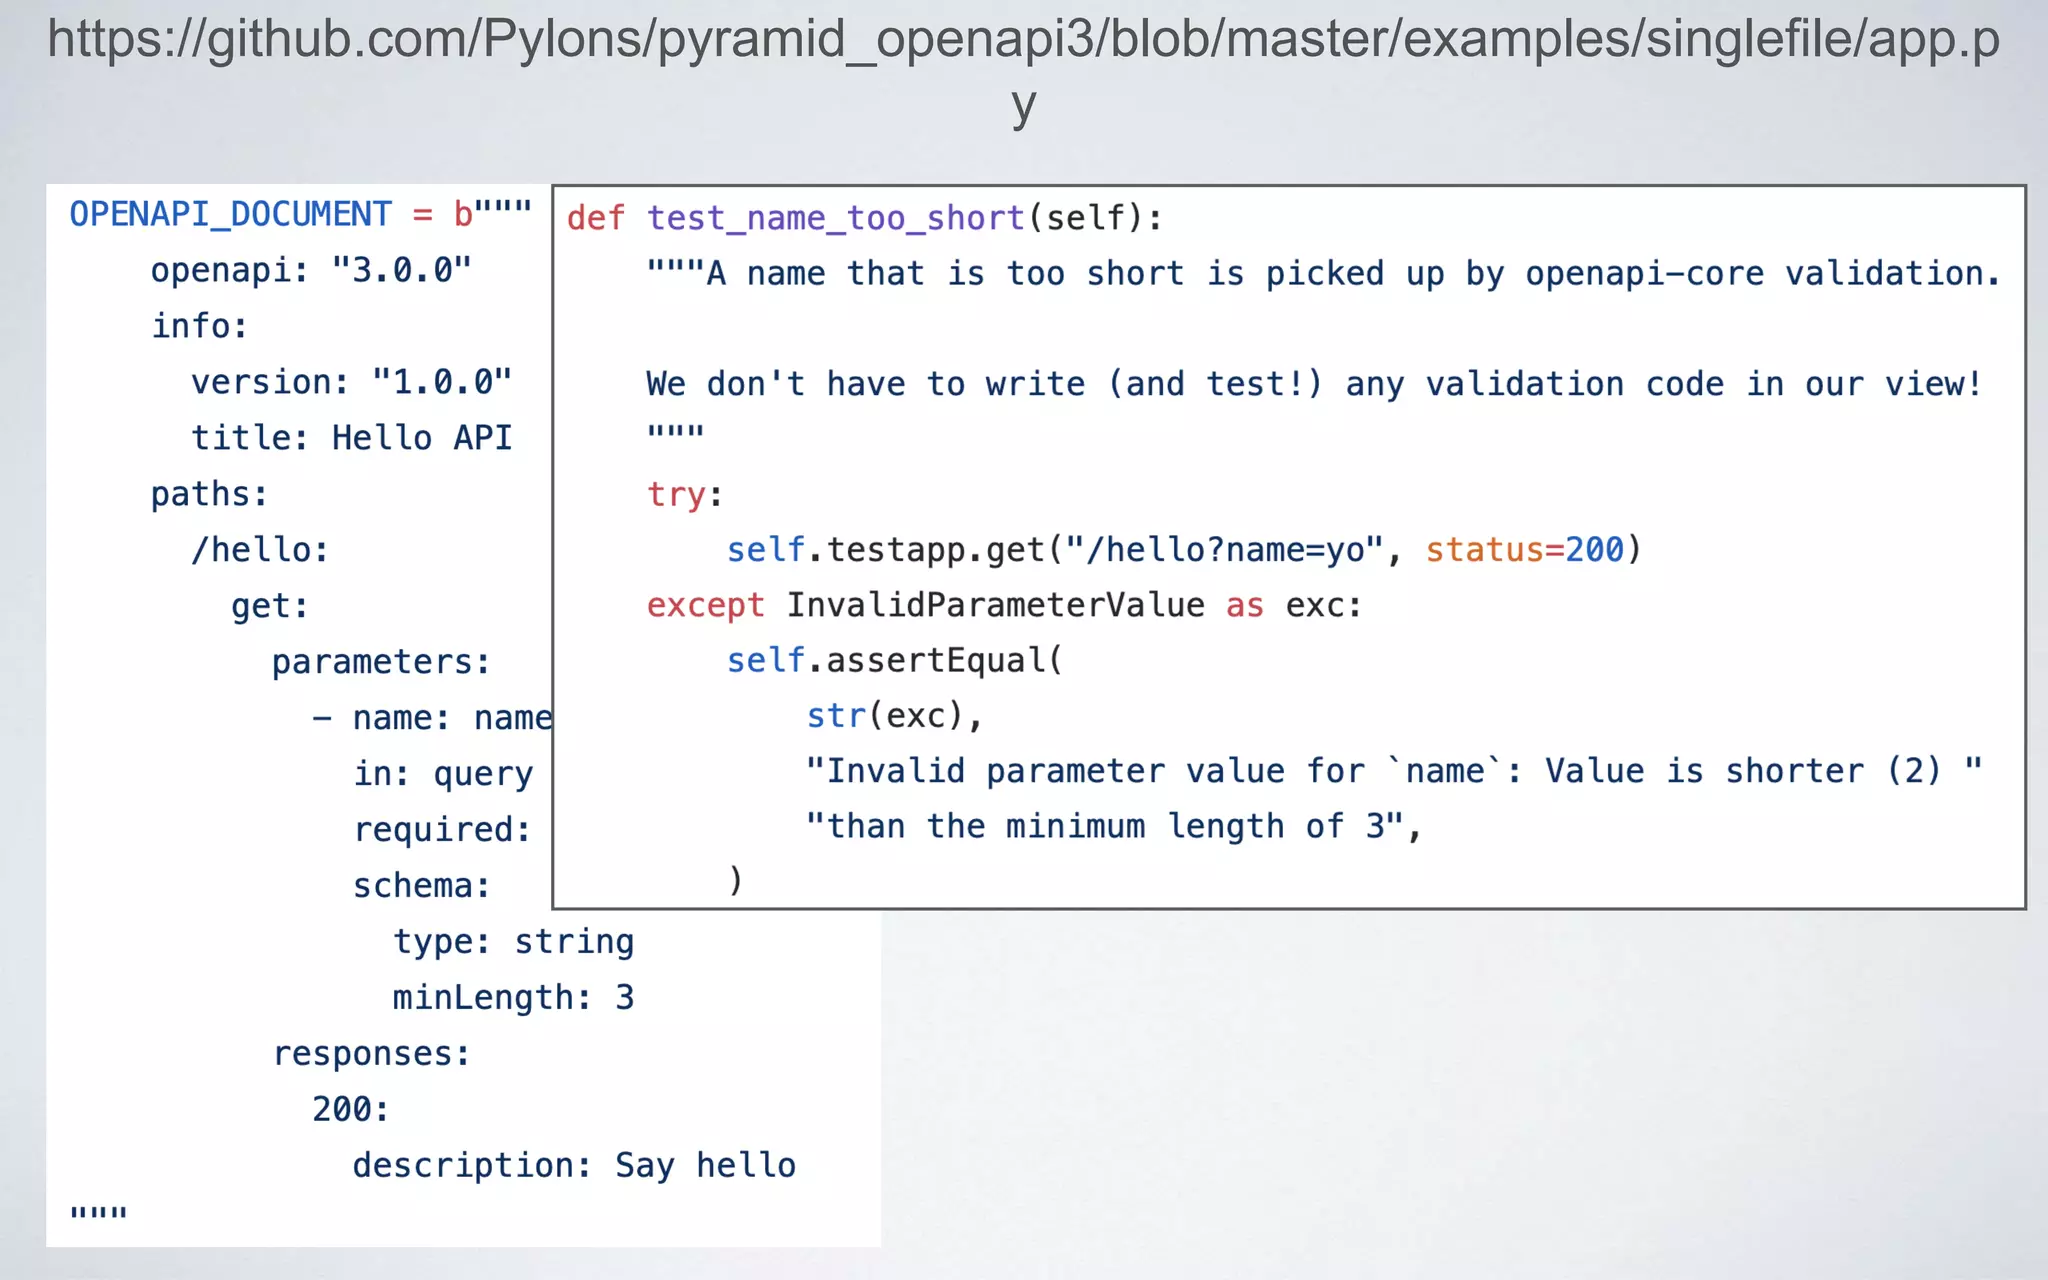Click the 'self.testapp.get' call line
This screenshot has height=1280, width=2048.
click(x=1184, y=550)
